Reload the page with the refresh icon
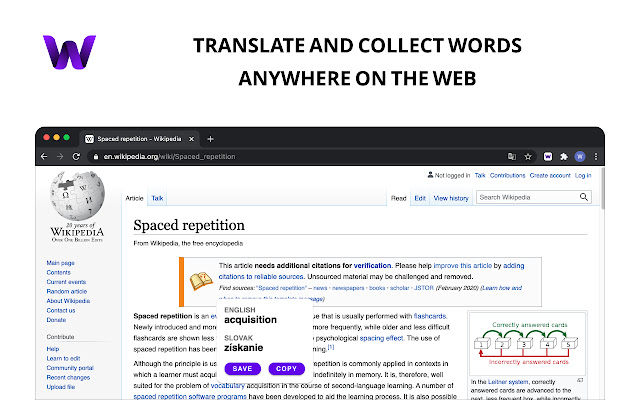The image size is (640, 400). 76,156
